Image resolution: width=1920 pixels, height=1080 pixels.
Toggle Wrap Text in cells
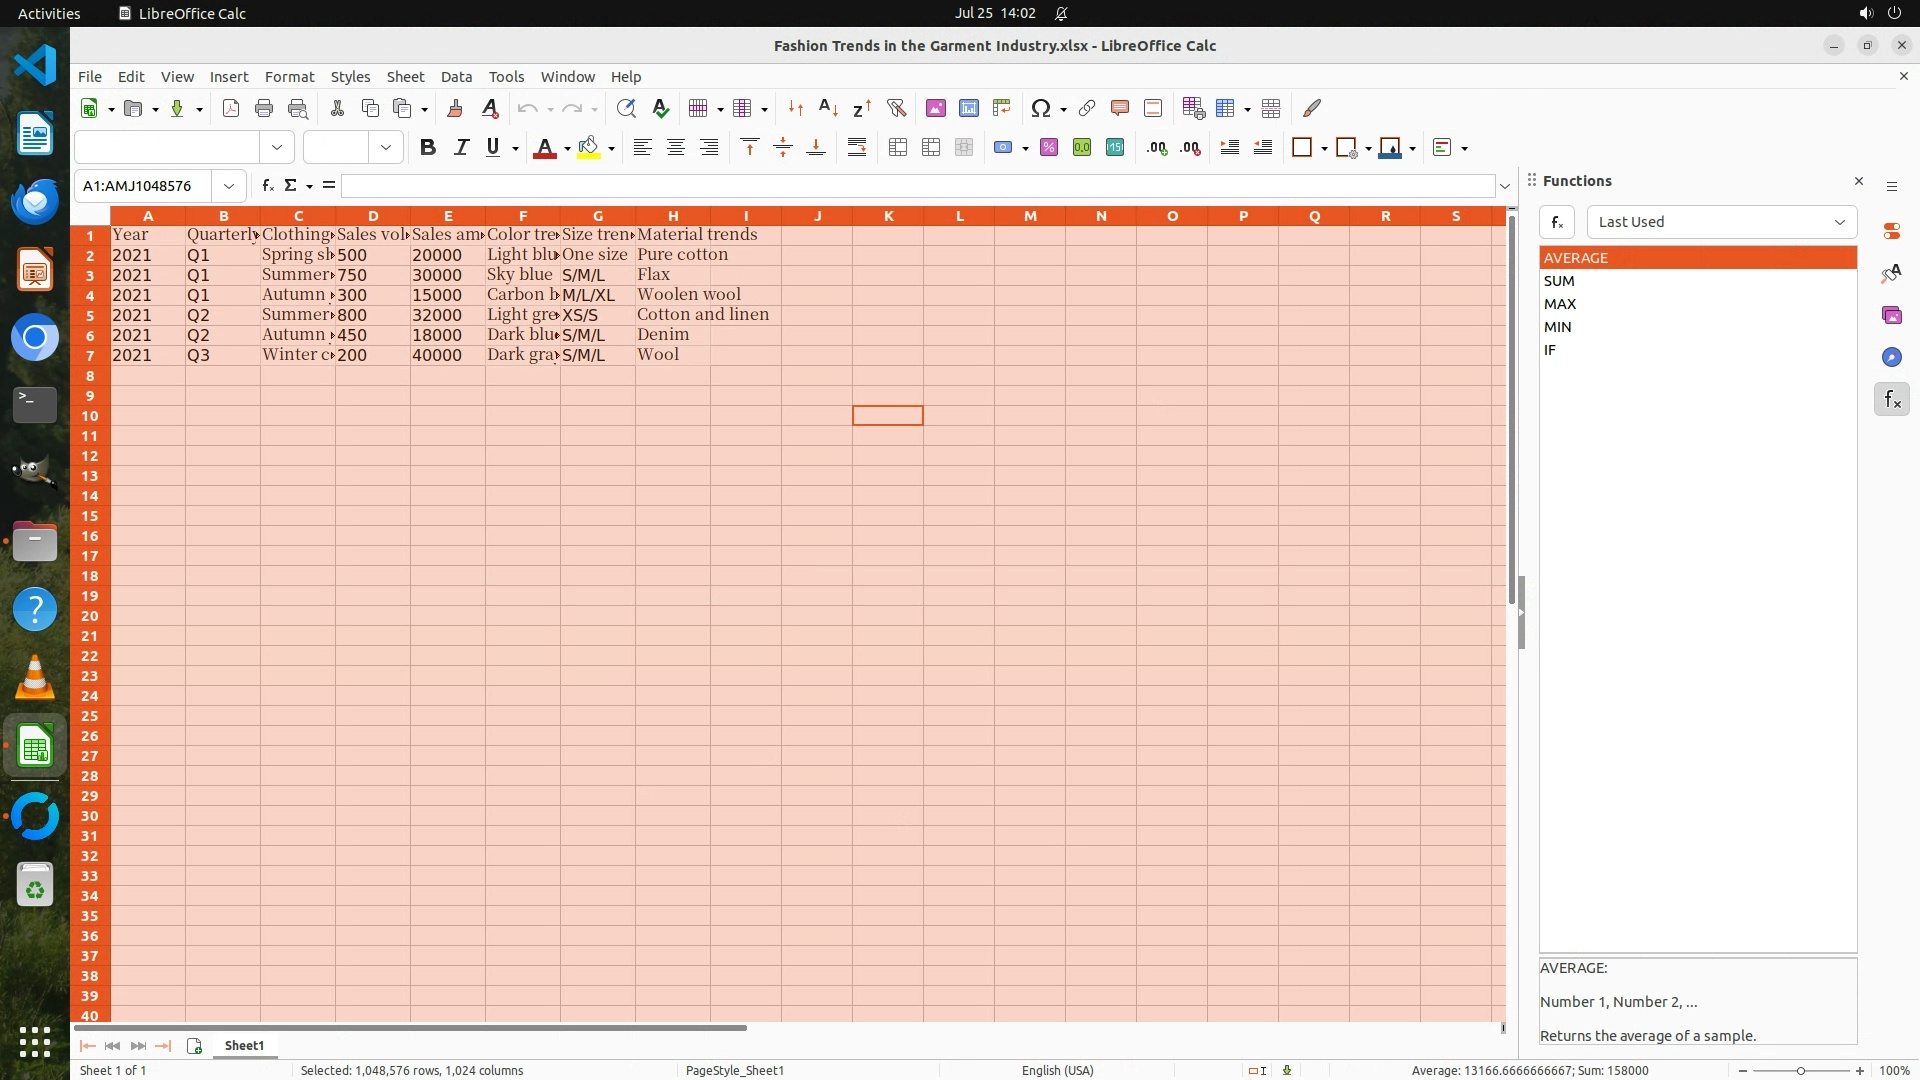[857, 148]
